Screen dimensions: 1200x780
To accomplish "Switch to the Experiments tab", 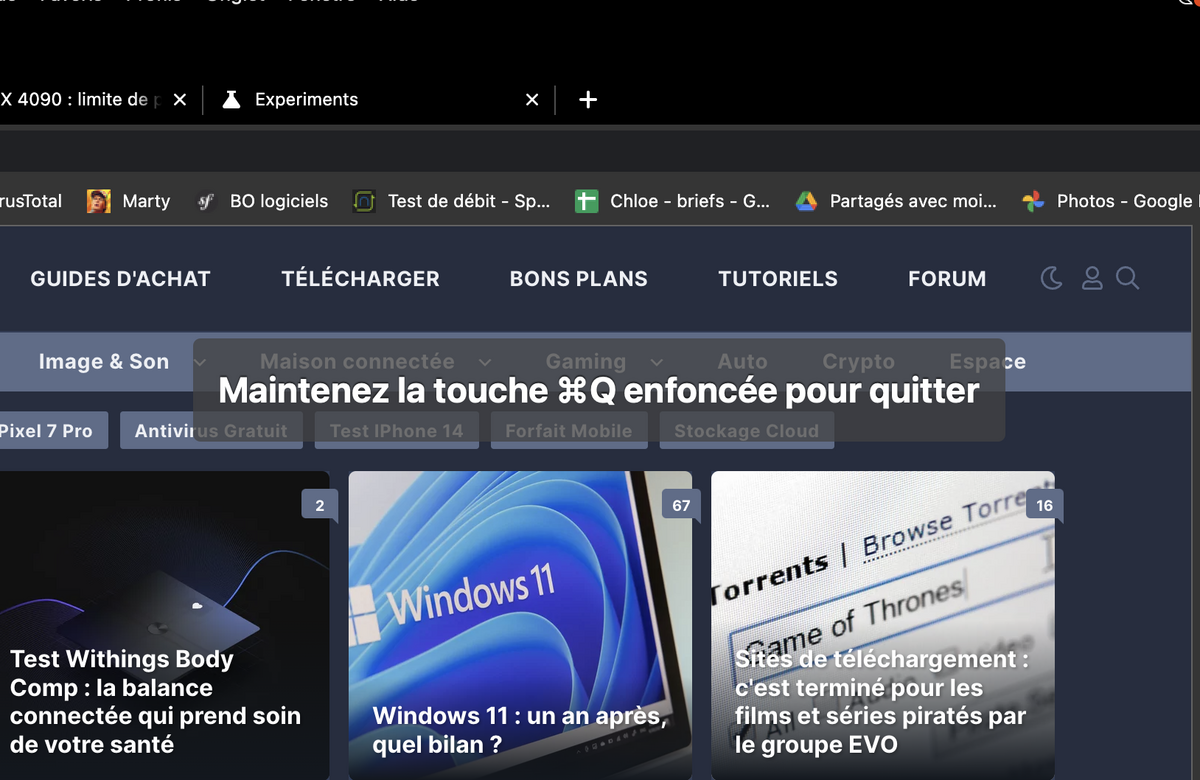I will [x=380, y=99].
